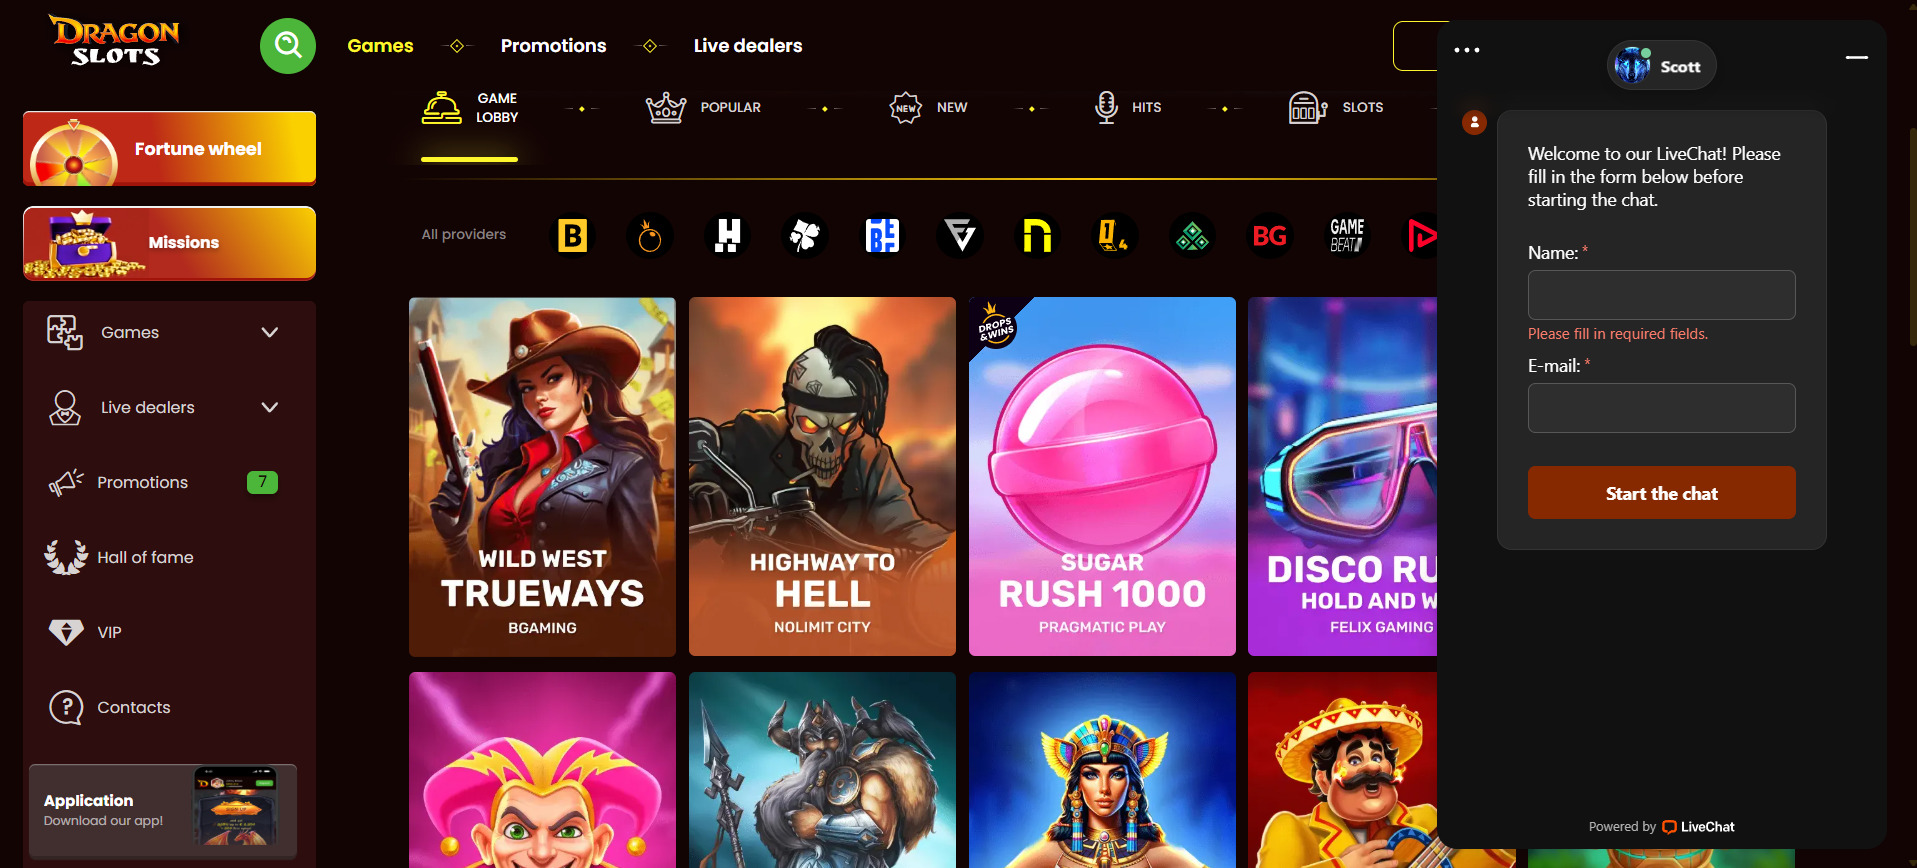
Task: Filter by clover provider icon
Action: pos(805,236)
